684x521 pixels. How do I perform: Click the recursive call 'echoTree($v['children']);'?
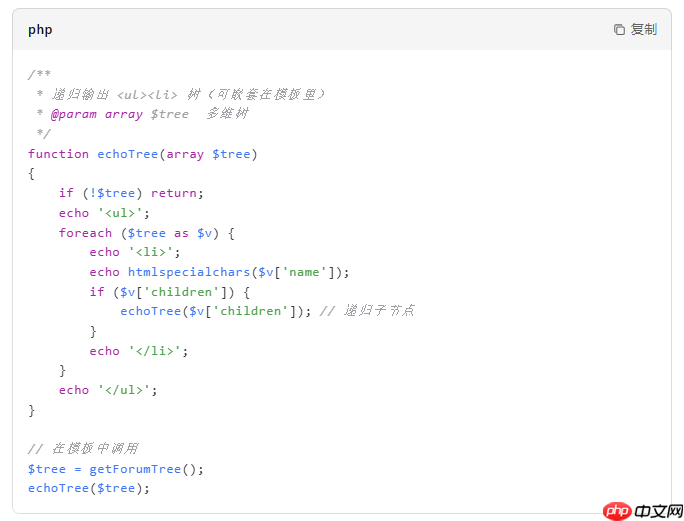coord(216,311)
